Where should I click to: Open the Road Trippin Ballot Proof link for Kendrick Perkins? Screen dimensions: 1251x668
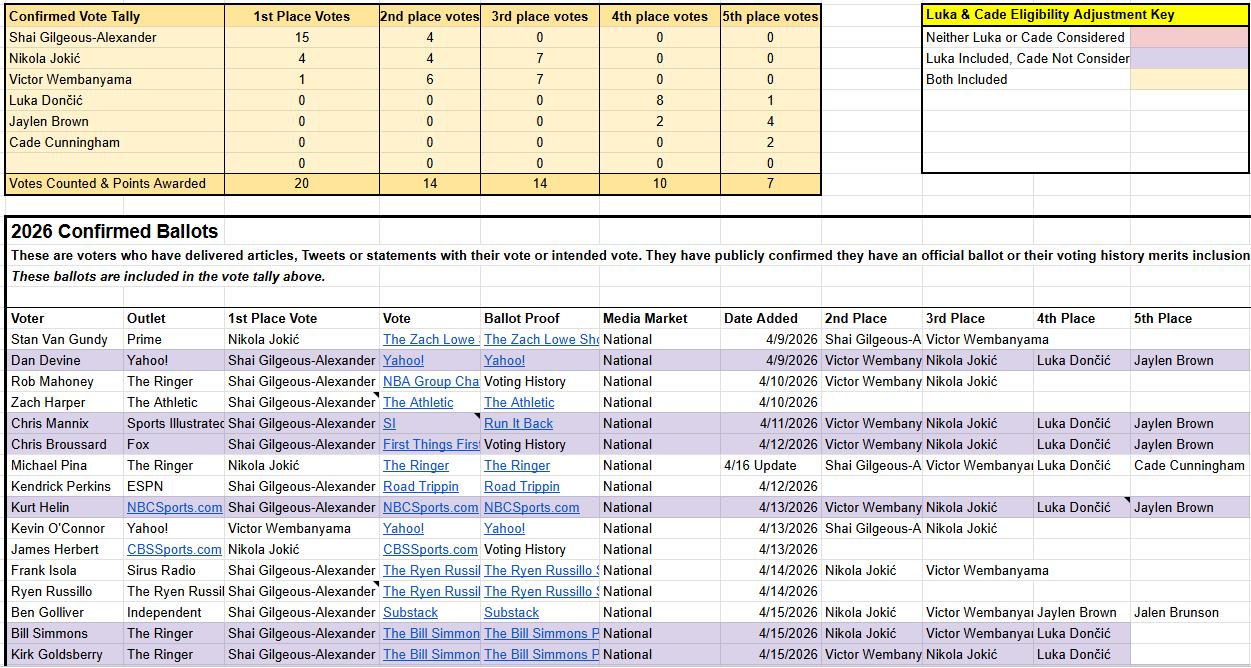click(522, 486)
